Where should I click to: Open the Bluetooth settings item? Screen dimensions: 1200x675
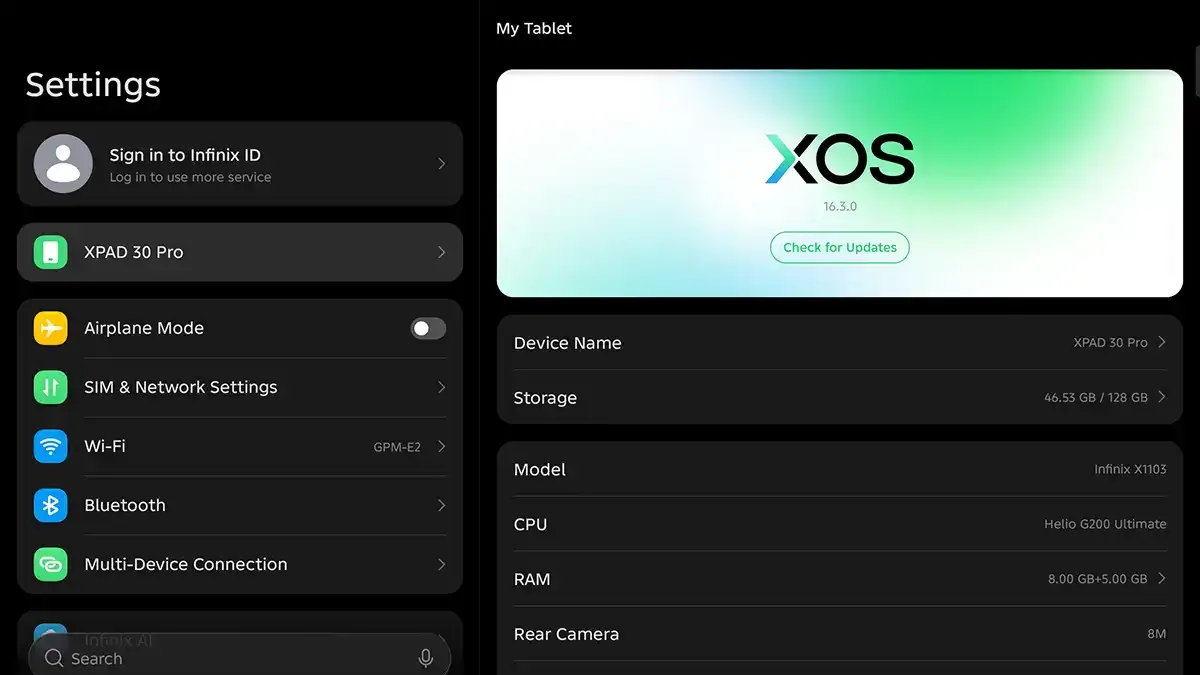(x=240, y=505)
